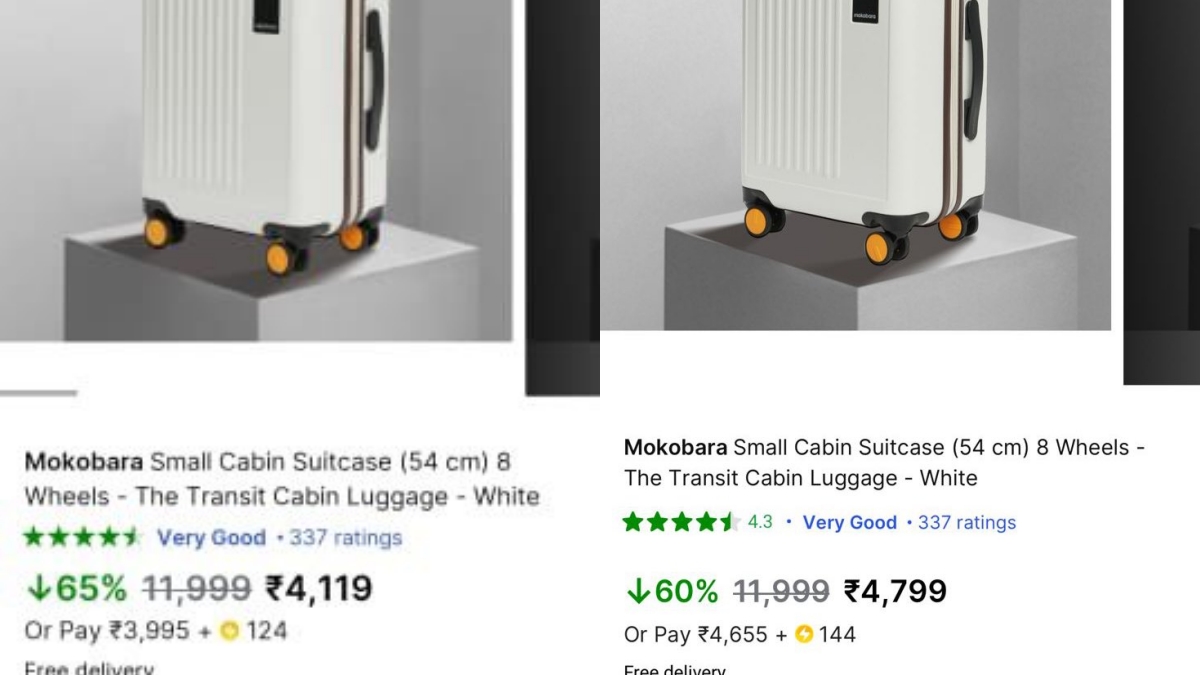Image resolution: width=1200 pixels, height=675 pixels.
Task: Click the grey image carousel indicator bar
Action: coord(38,393)
